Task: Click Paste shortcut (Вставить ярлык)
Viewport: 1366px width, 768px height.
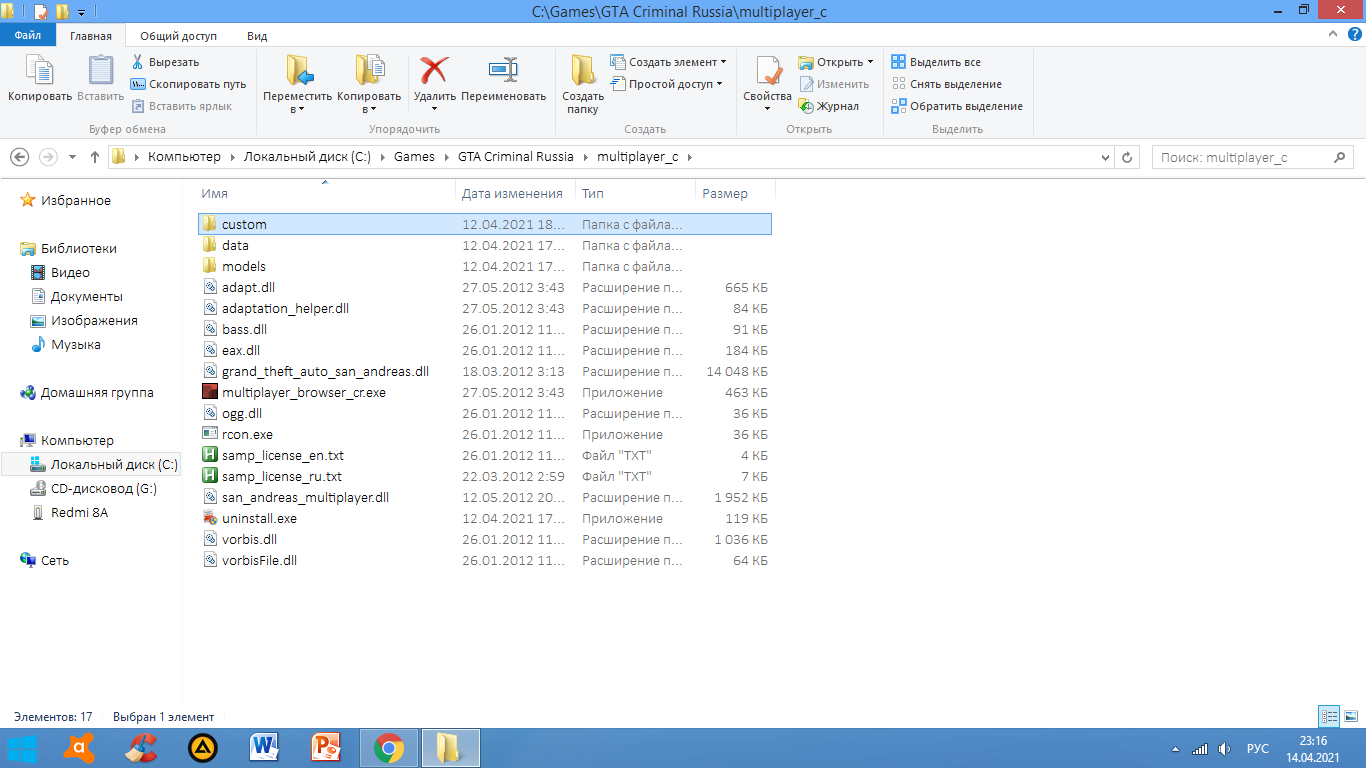Action: (x=182, y=106)
